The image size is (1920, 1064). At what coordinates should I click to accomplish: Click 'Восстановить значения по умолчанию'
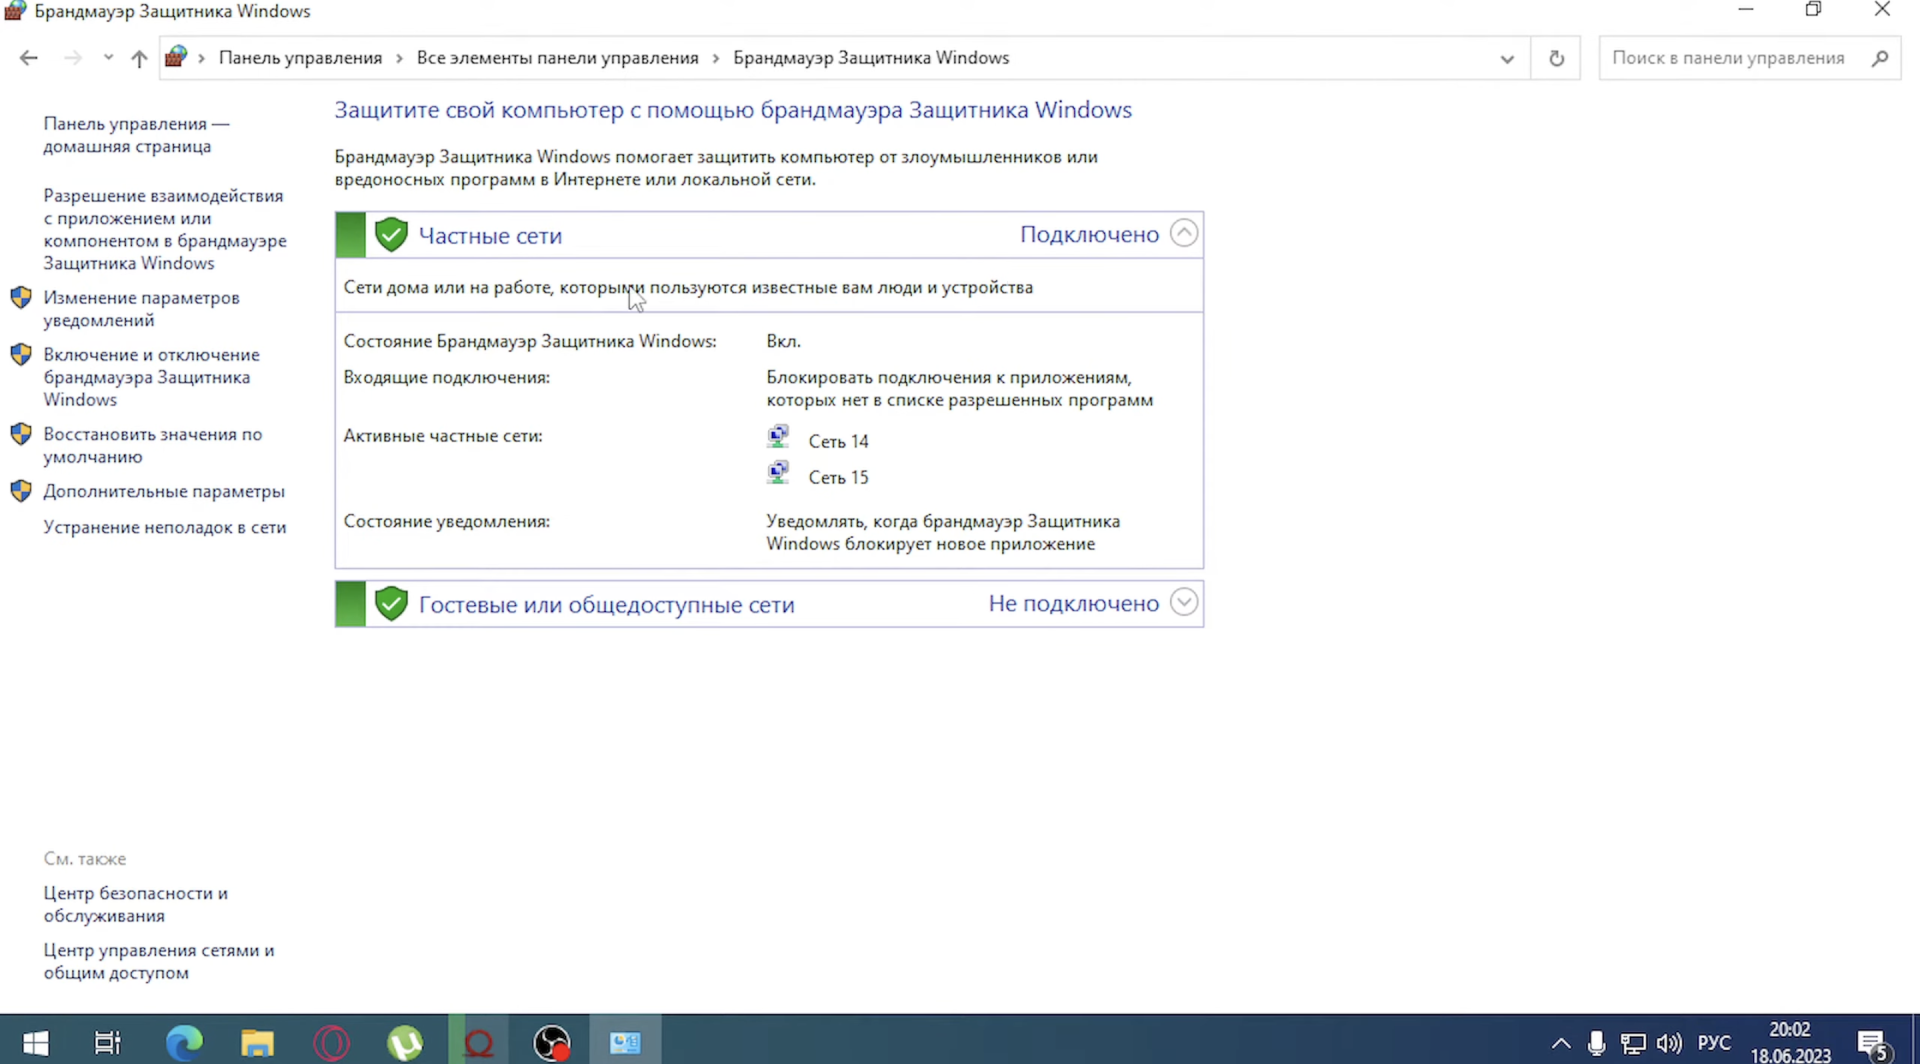pyautogui.click(x=152, y=445)
